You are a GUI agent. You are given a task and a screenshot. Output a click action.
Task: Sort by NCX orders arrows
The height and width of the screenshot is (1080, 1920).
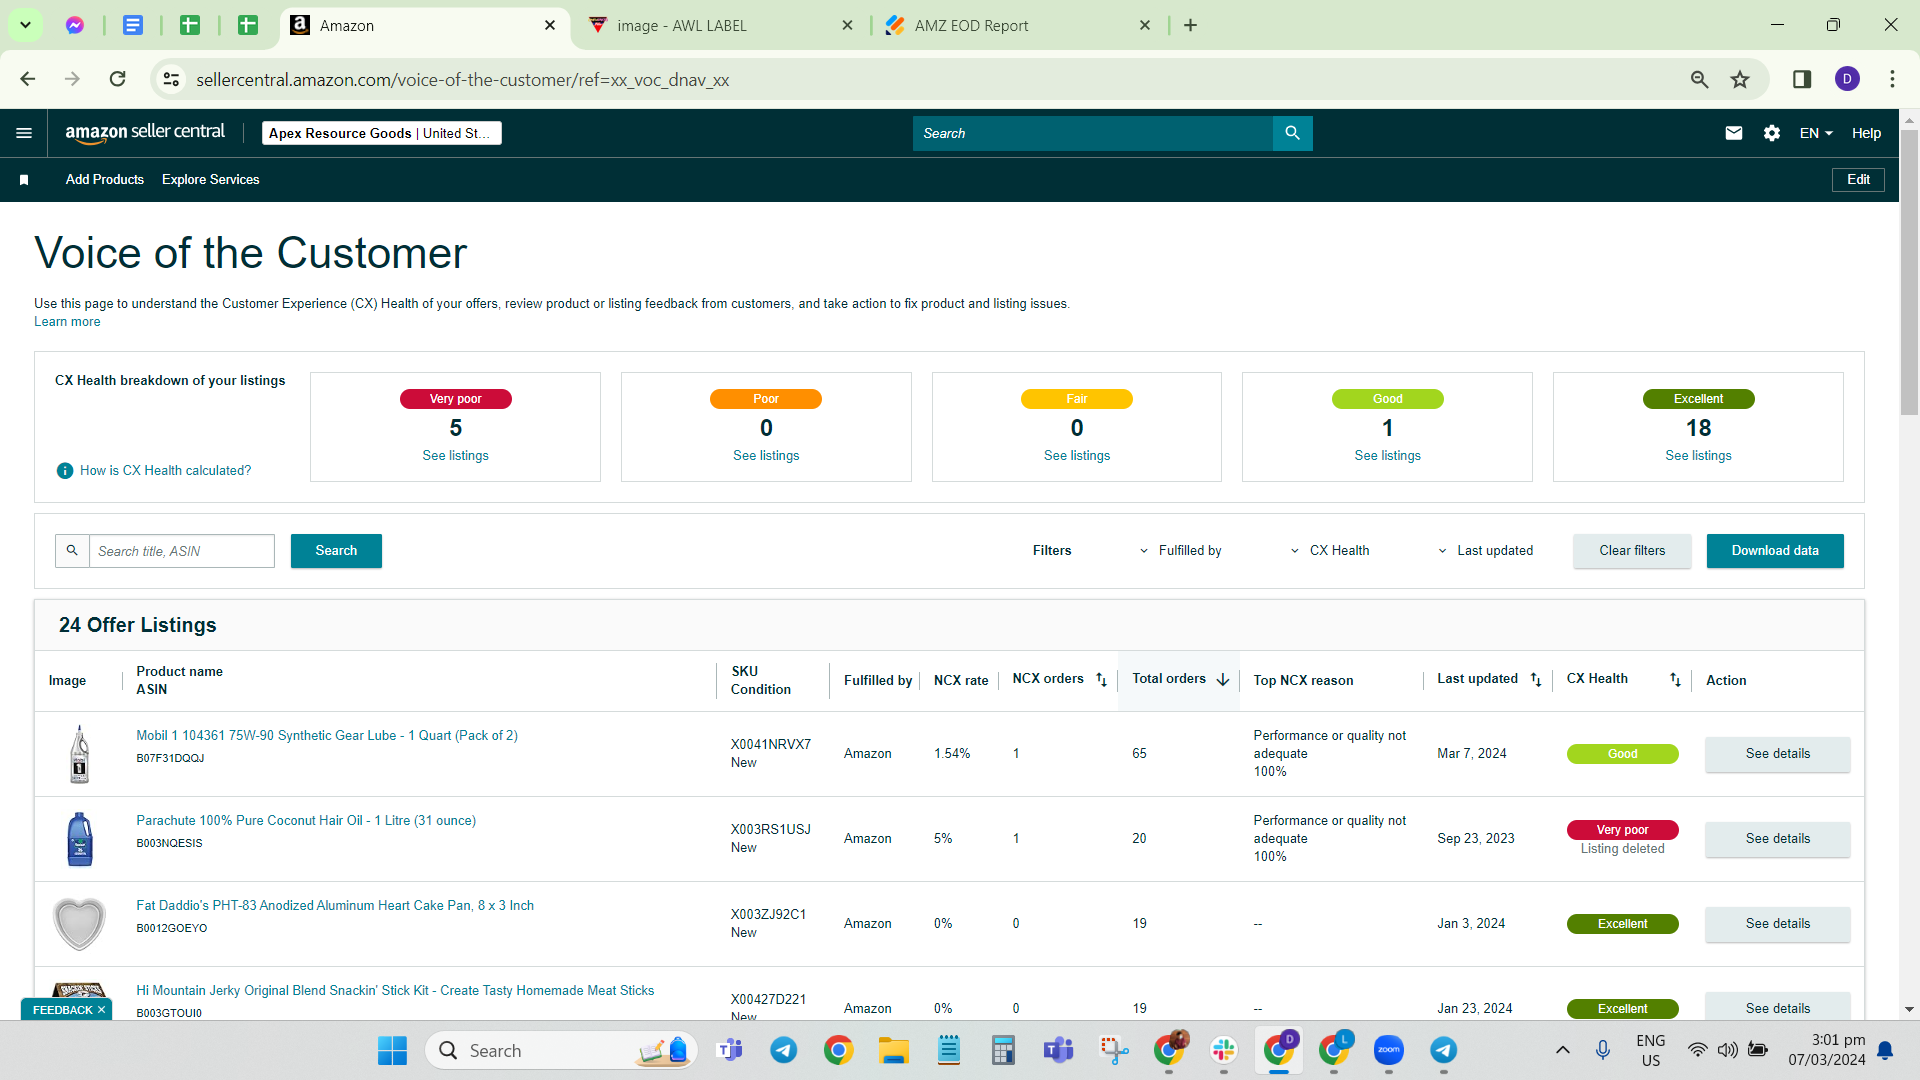point(1101,680)
